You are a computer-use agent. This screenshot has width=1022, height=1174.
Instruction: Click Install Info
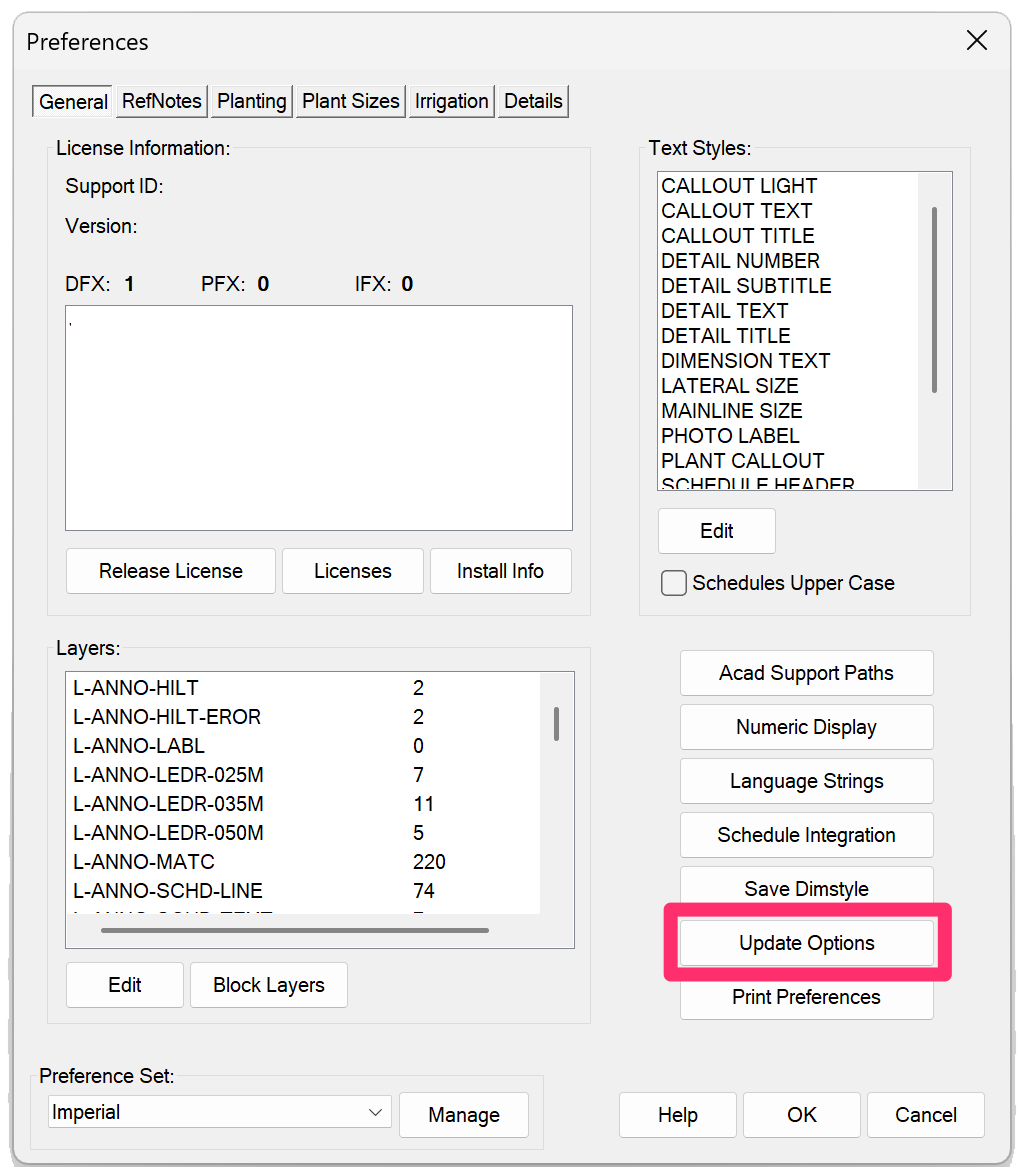[500, 571]
